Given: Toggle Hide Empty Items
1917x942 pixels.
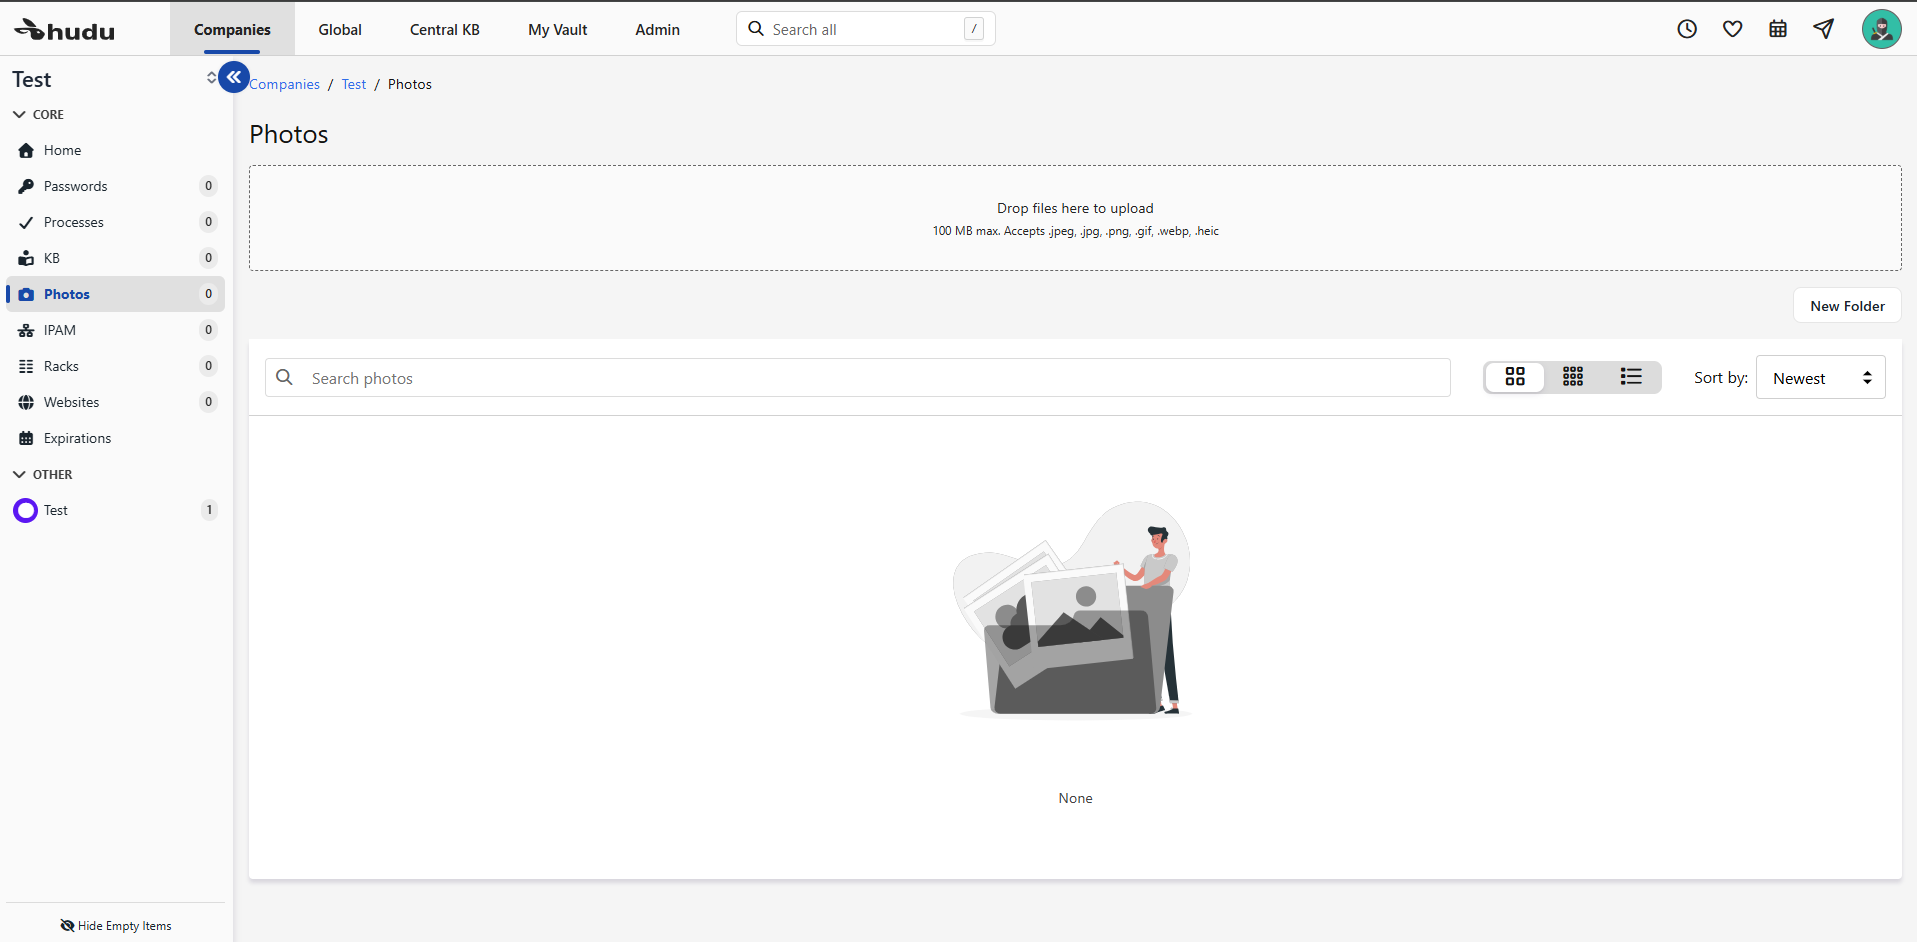Looking at the screenshot, I should point(116,926).
